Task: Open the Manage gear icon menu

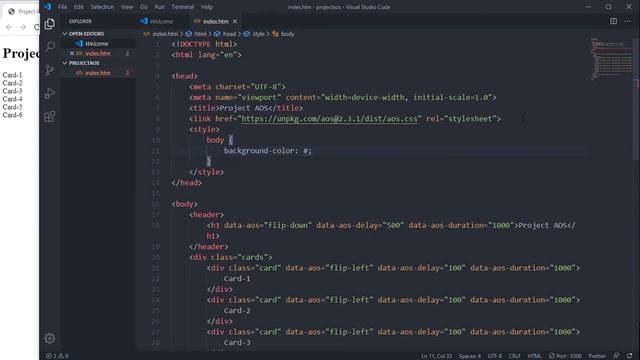Action: [50, 338]
